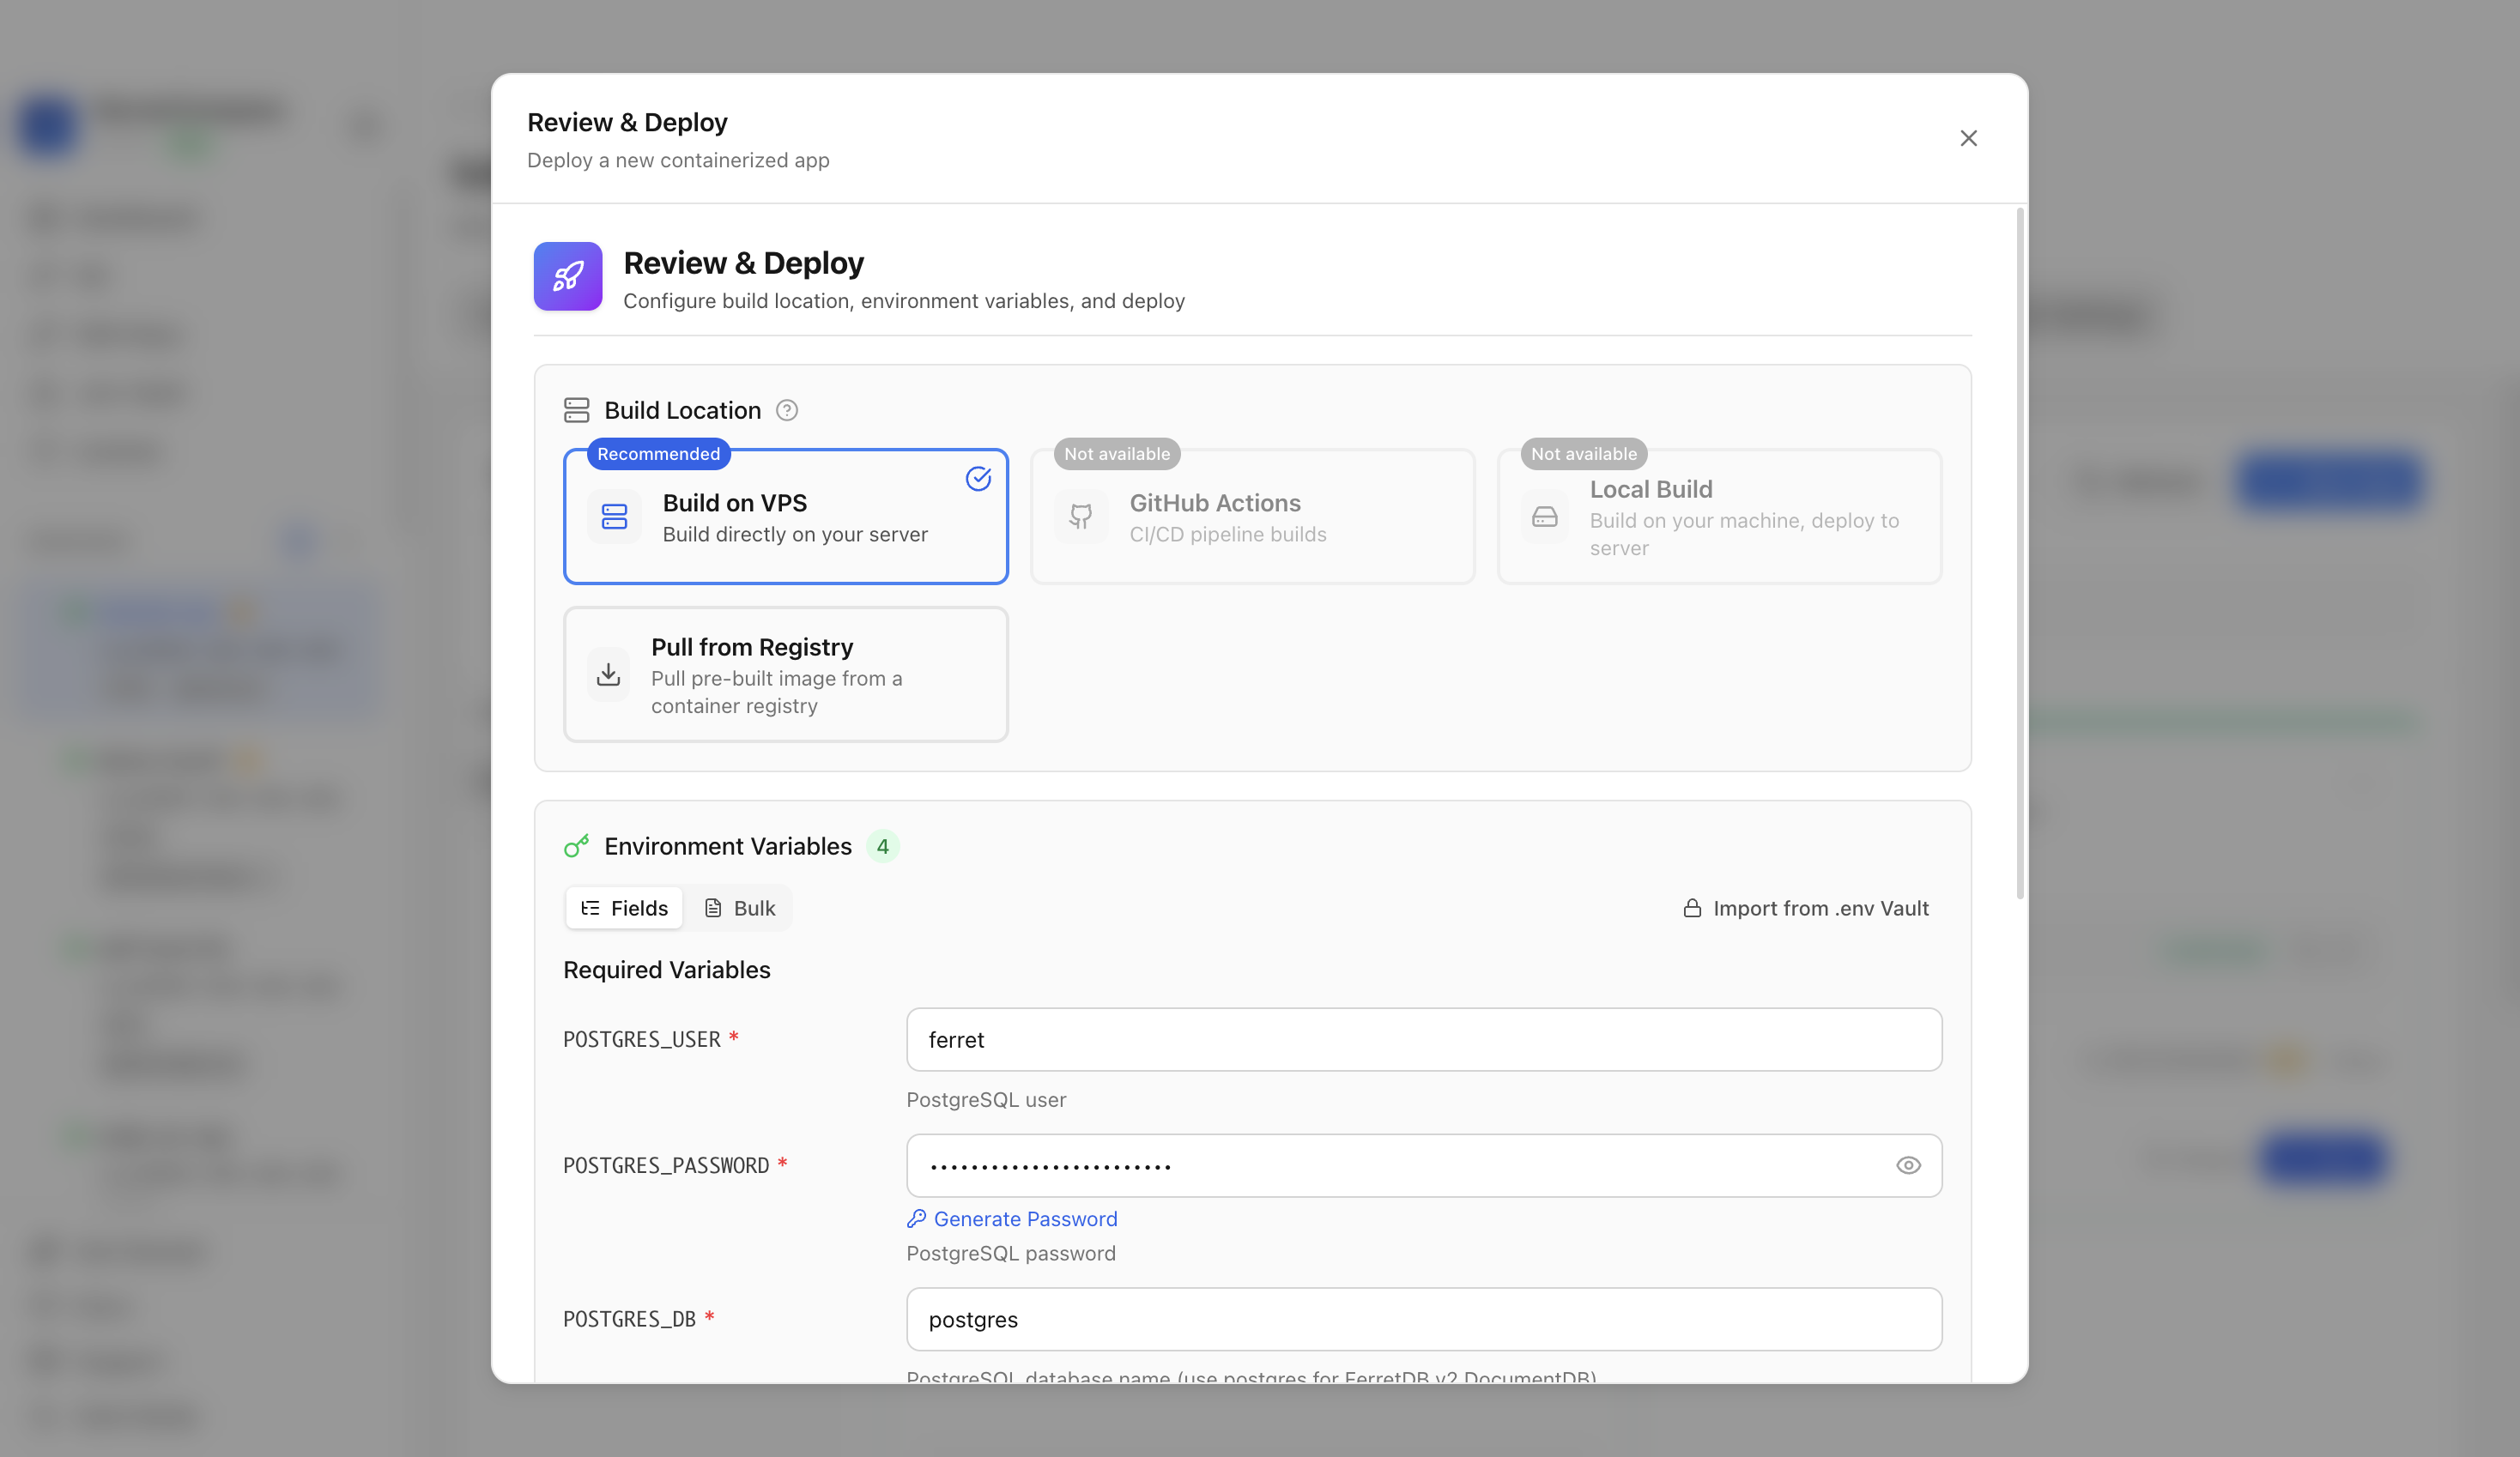
Task: Select the Pull from Registry option
Action: 786,675
